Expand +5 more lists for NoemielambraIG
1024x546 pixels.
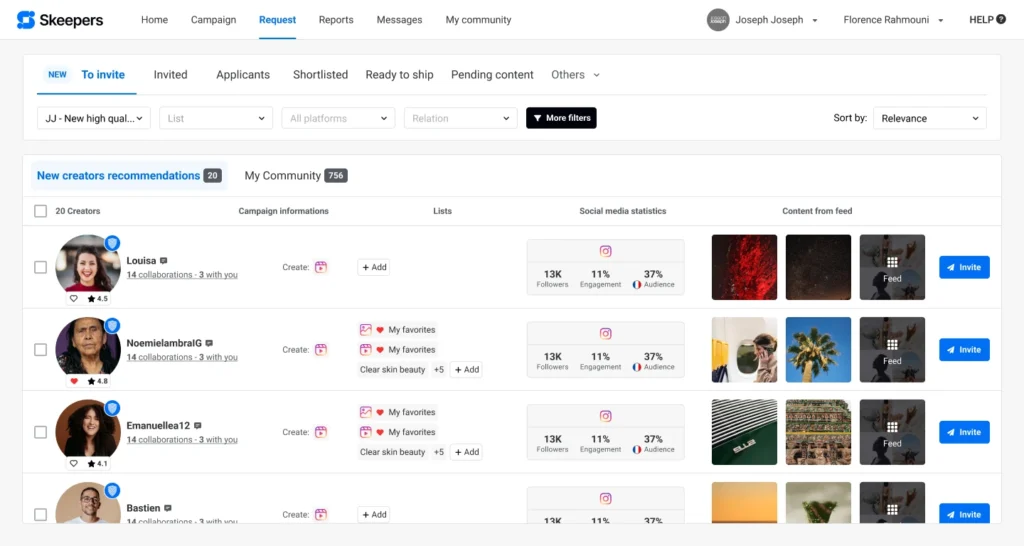pyautogui.click(x=439, y=370)
